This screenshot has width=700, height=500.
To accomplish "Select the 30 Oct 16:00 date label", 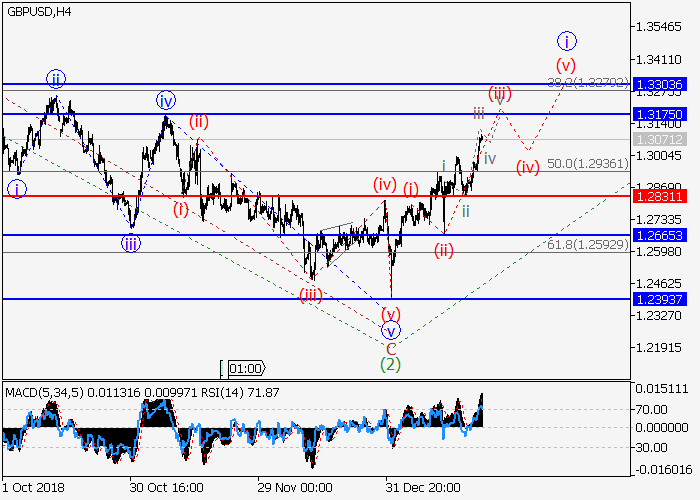I will point(166,487).
